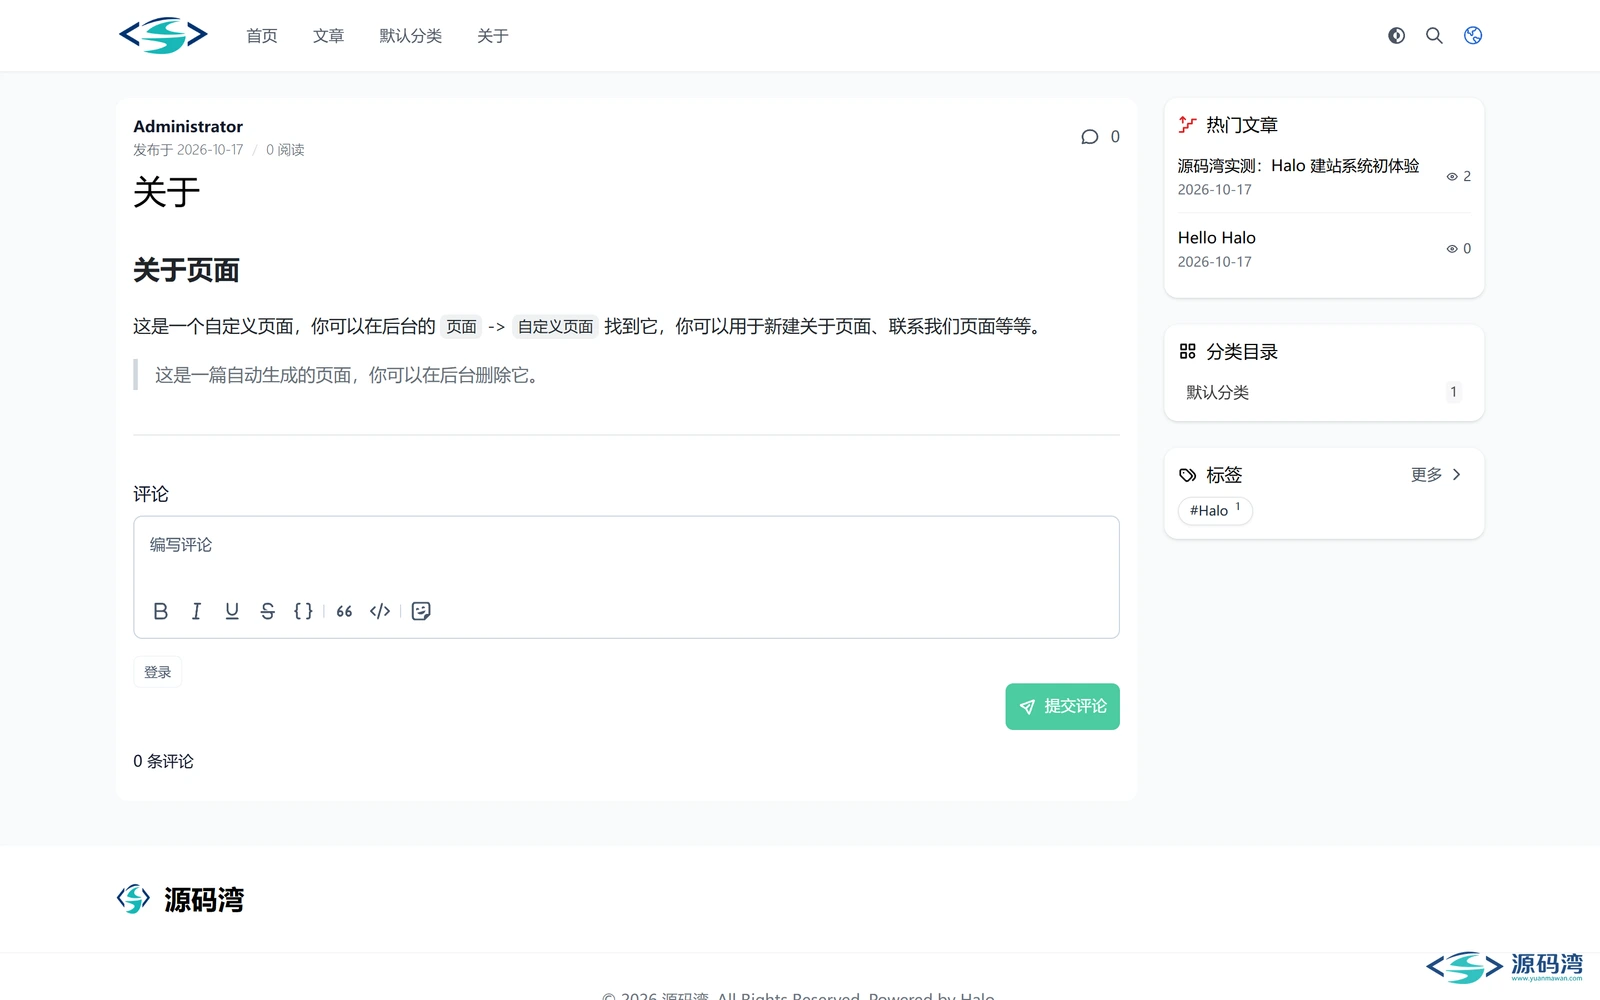
Task: Click the 标签 tag icon
Action: (x=1187, y=475)
